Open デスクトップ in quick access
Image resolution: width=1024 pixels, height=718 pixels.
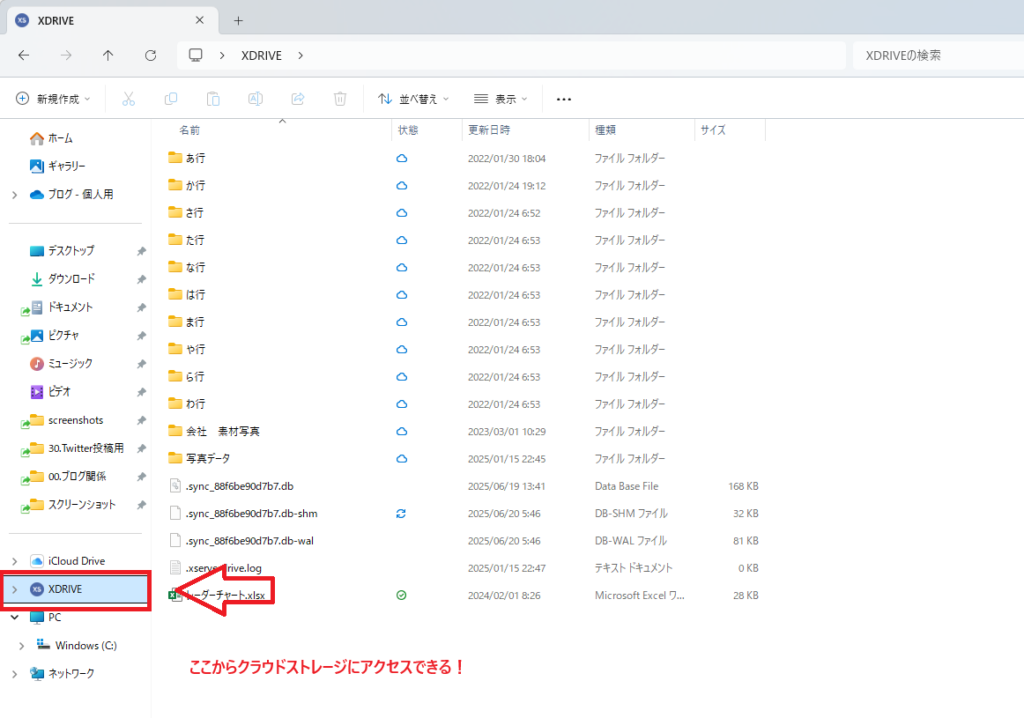[x=62, y=251]
